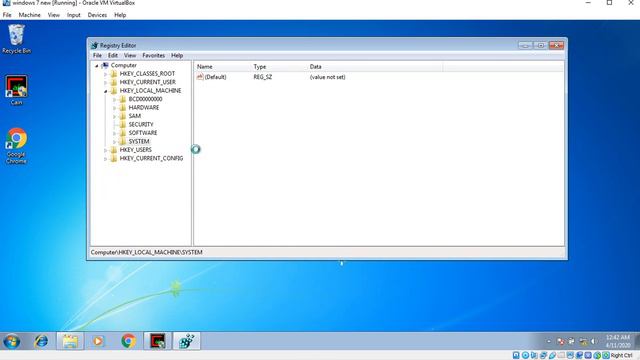This screenshot has width=640, height=360.
Task: Select the Registry Editor taskbar button
Action: coord(187,341)
